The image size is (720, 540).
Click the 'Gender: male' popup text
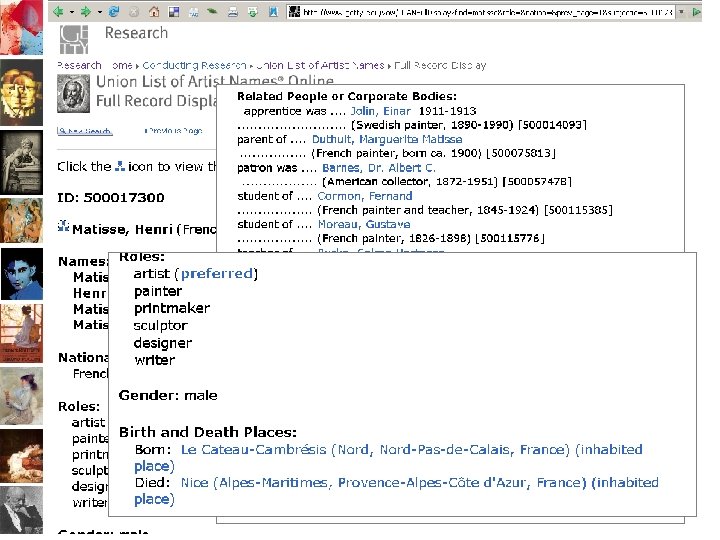(168, 395)
